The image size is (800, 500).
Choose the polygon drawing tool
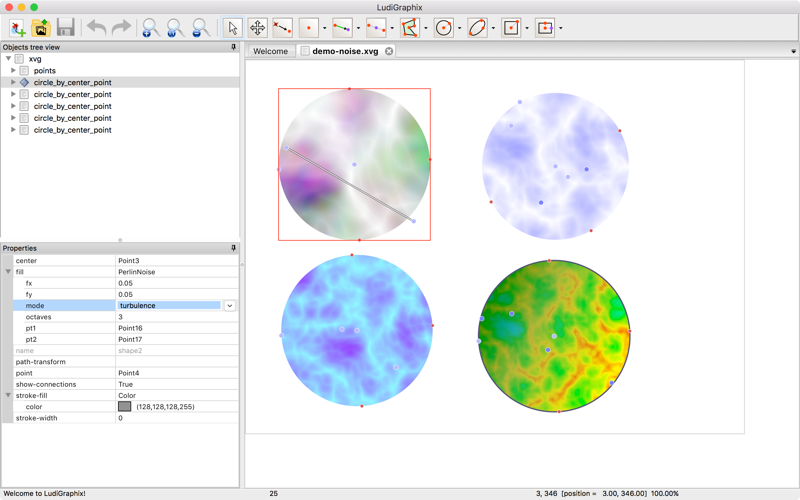tap(410, 28)
